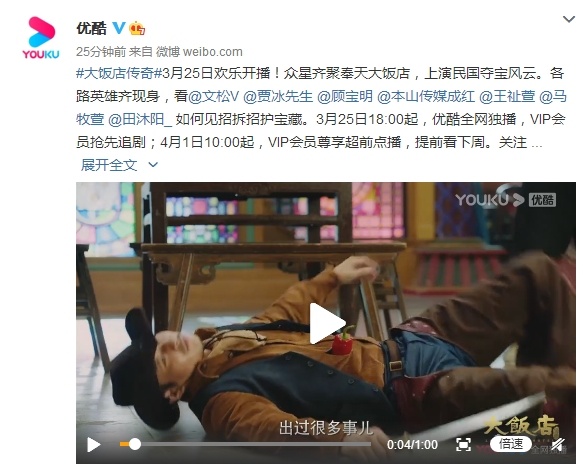
Task: Start playback from the bottom-left play icon
Action: pos(93,445)
